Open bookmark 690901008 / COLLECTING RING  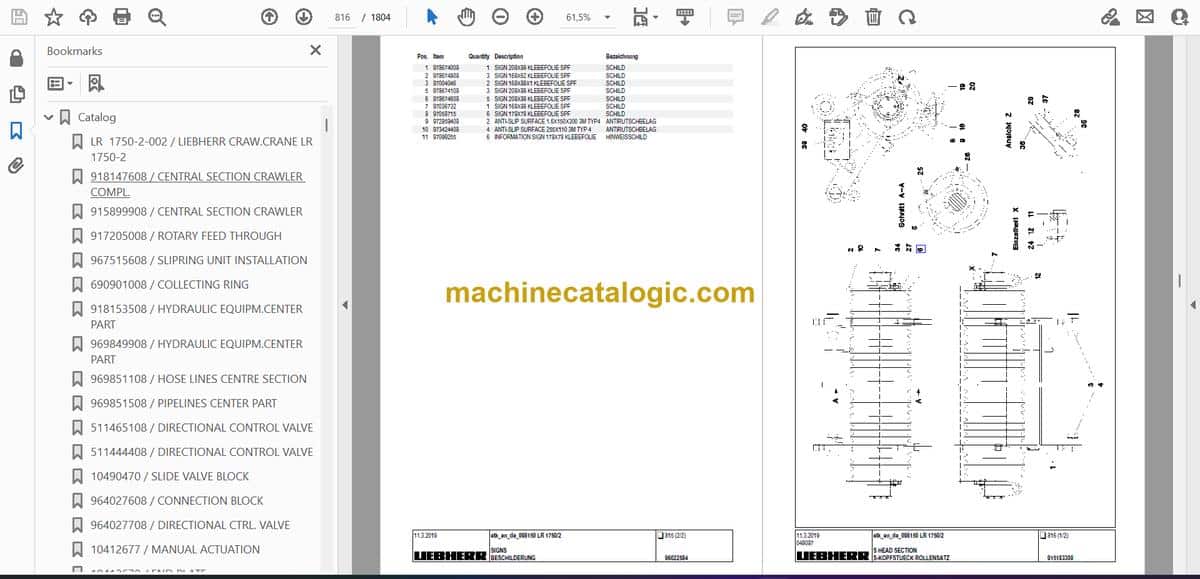[169, 285]
